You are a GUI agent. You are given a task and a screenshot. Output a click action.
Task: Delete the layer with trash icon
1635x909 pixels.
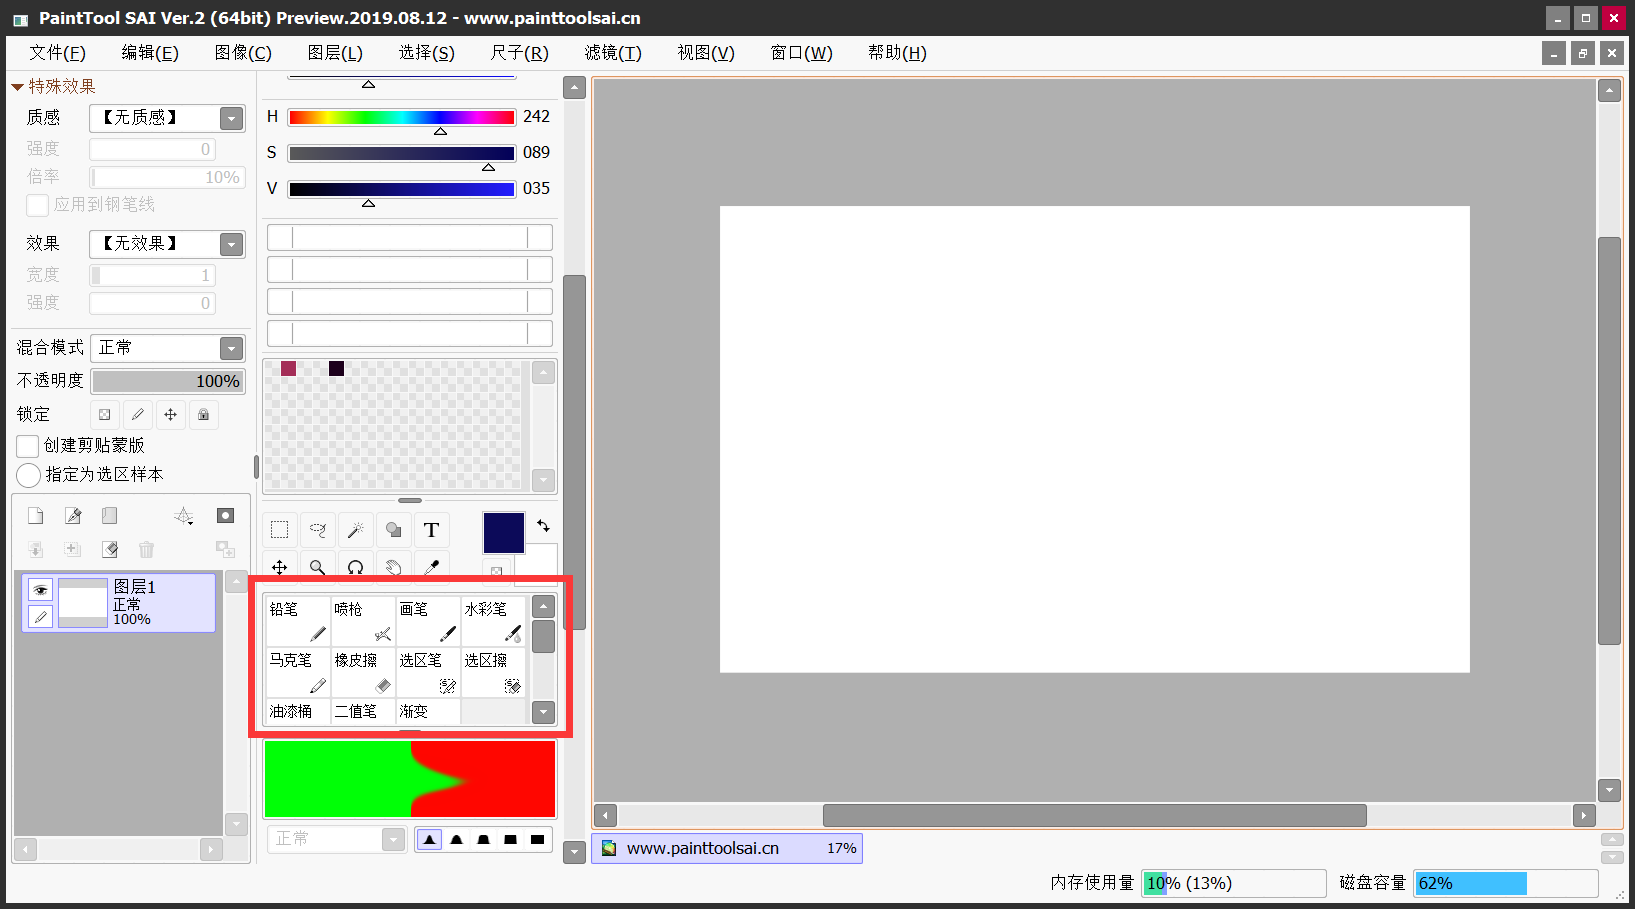146,549
